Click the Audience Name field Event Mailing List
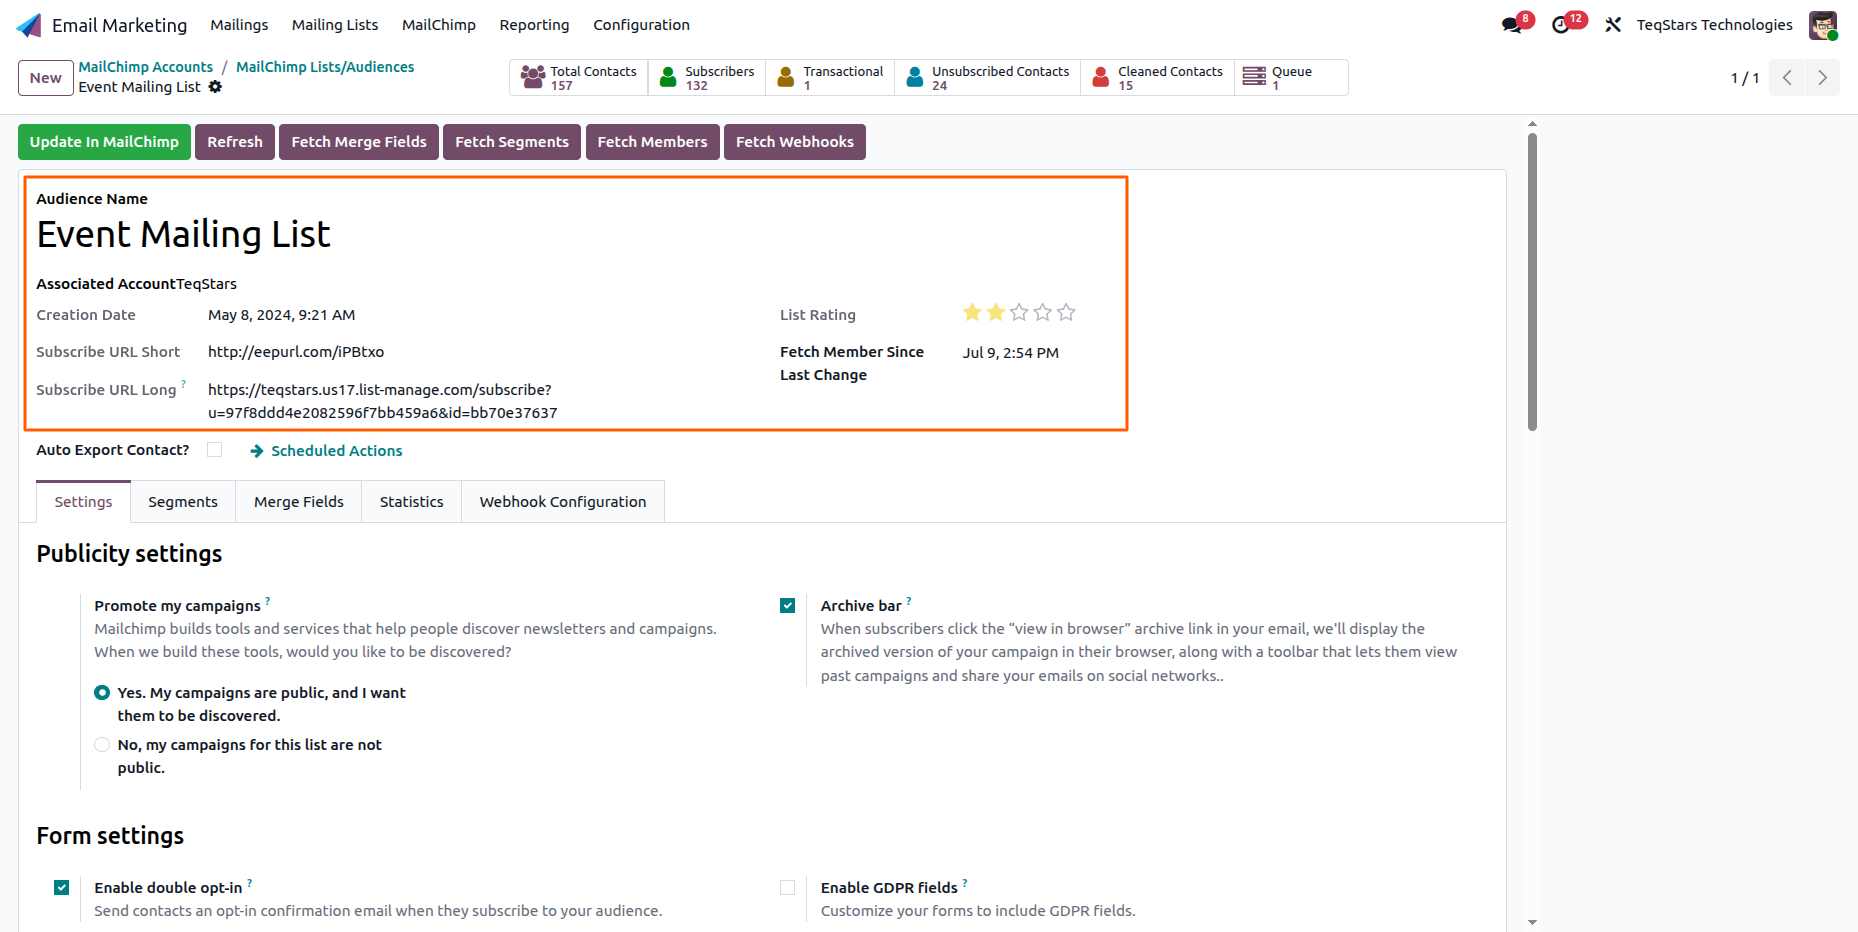 coord(183,235)
